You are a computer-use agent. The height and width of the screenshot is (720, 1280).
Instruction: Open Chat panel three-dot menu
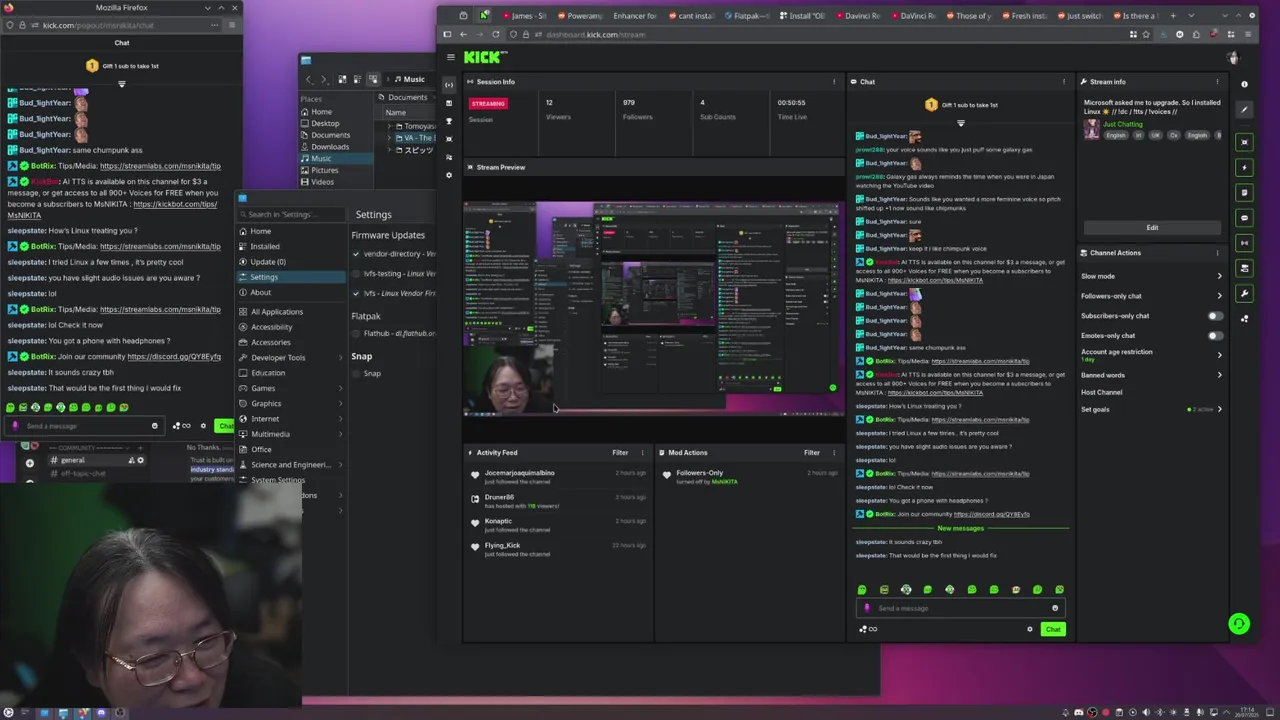tap(1064, 82)
